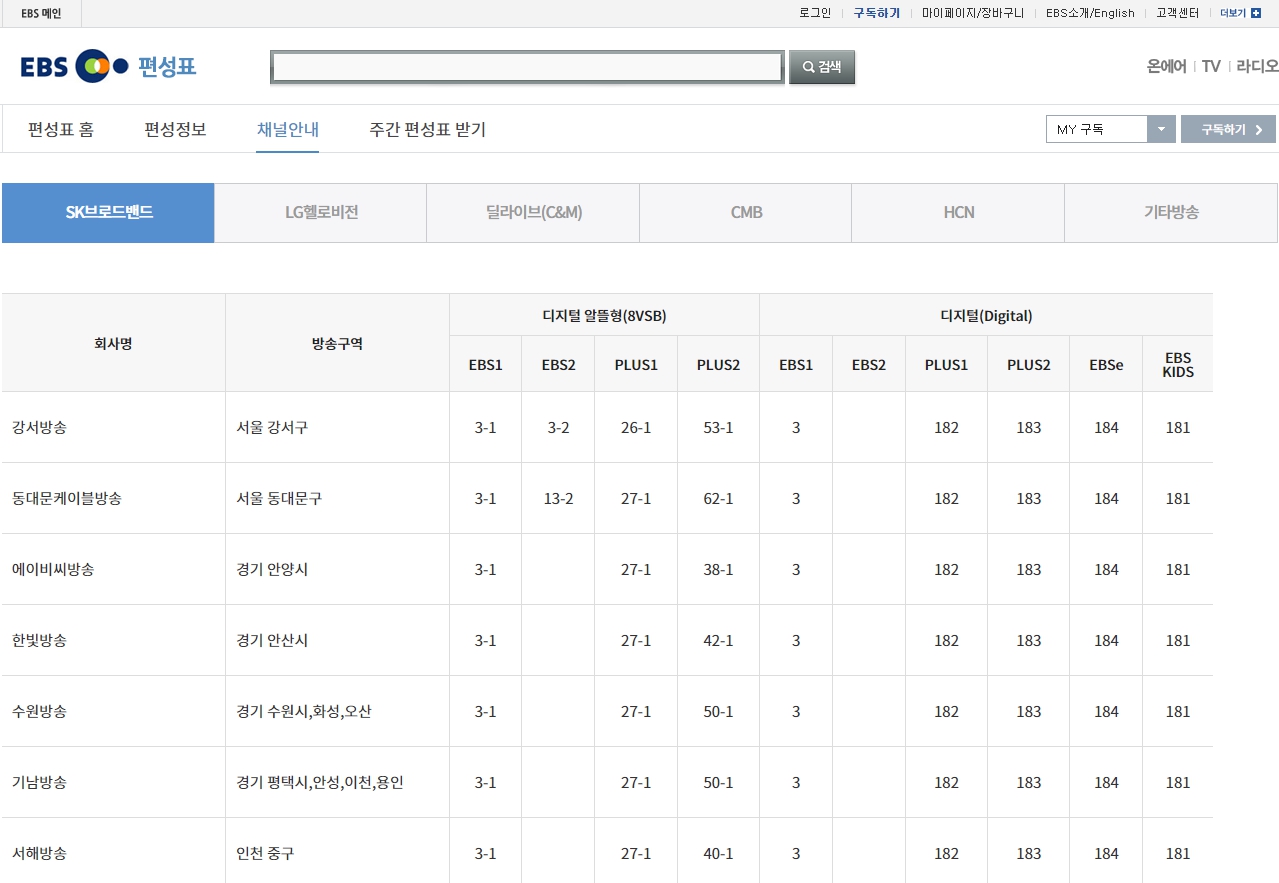
Task: Select the 기타방송 tab
Action: coord(1171,213)
